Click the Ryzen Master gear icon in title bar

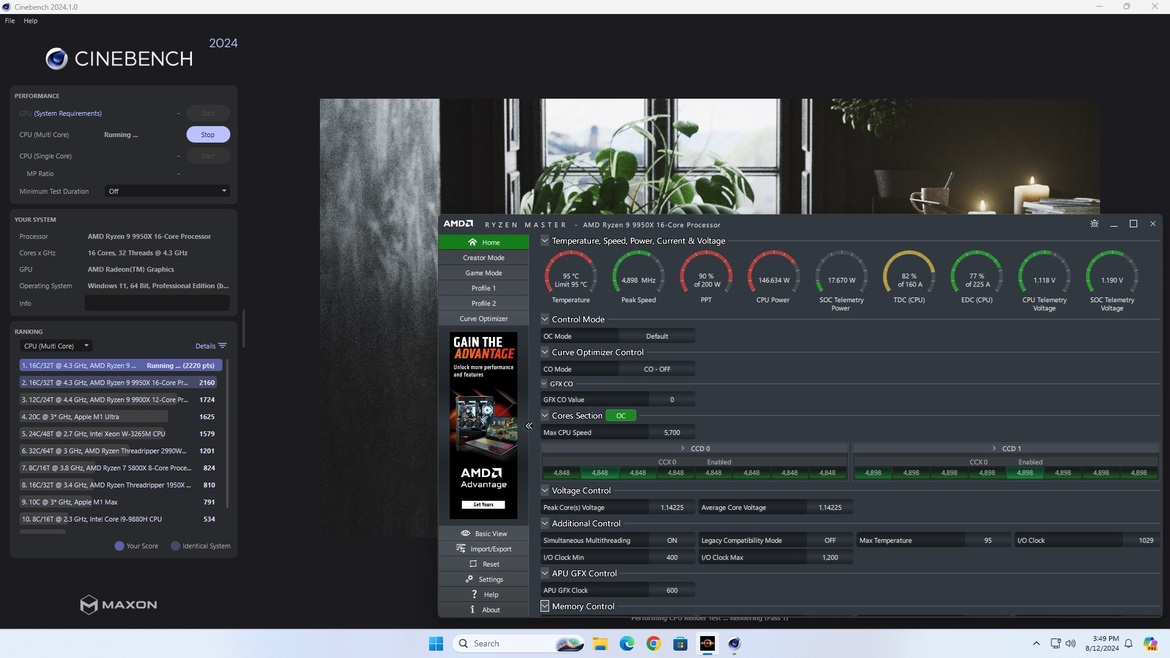coord(1094,224)
